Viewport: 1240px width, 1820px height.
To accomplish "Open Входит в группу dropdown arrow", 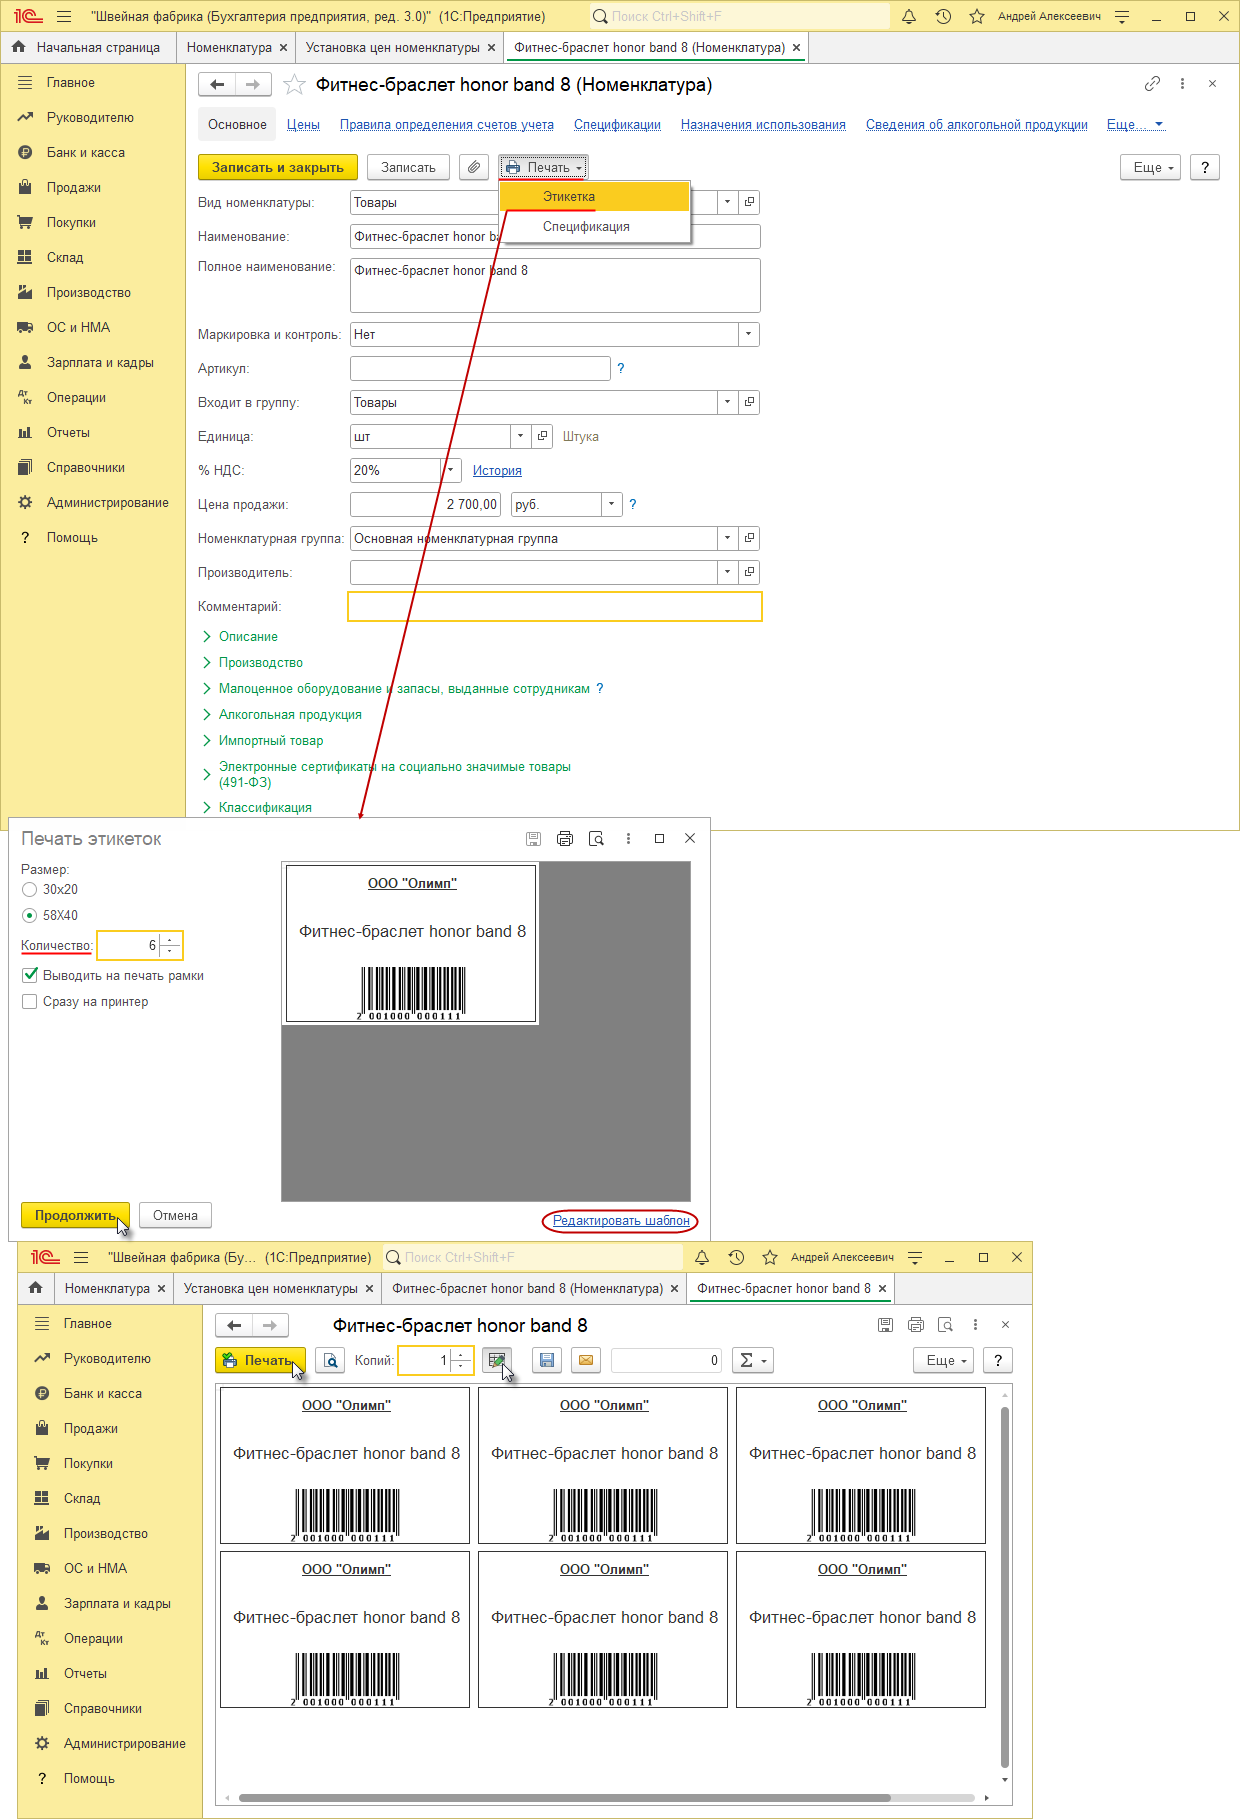I will (727, 402).
